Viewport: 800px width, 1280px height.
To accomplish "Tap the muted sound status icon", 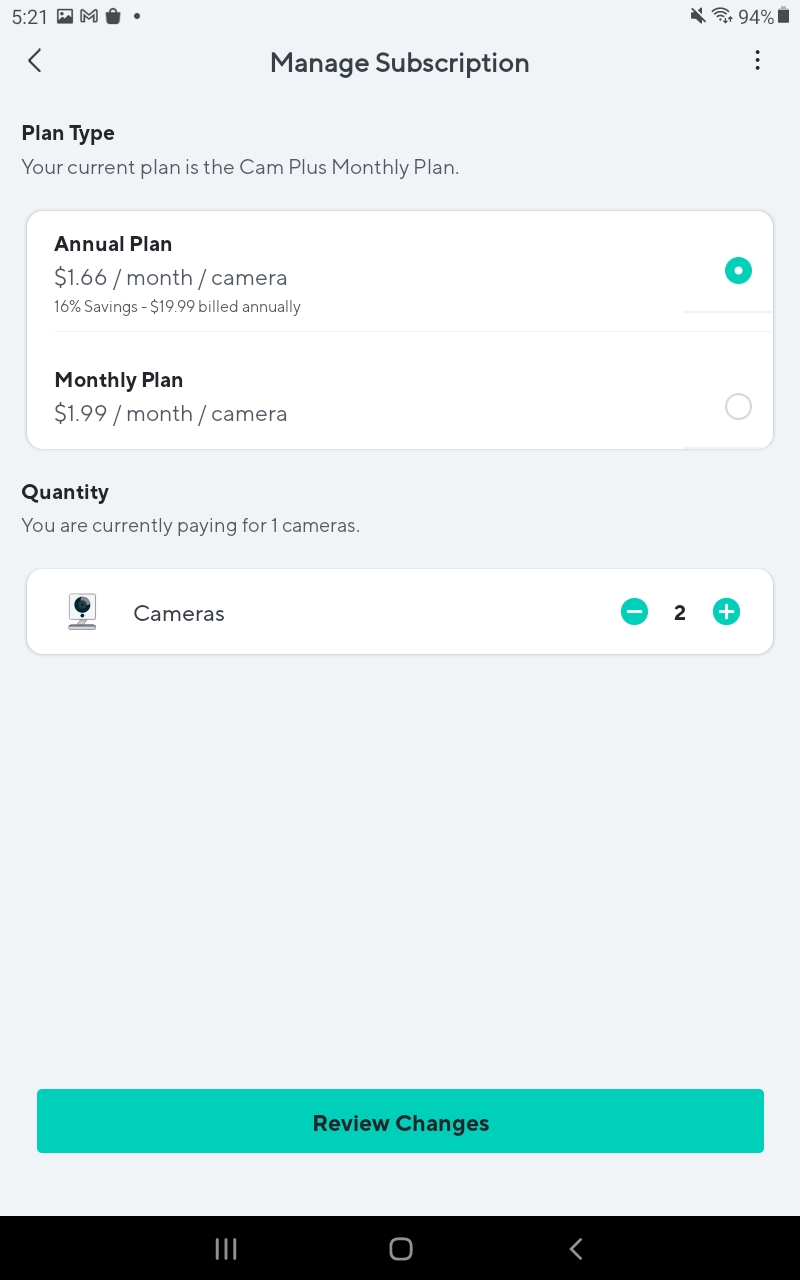I will [x=698, y=16].
